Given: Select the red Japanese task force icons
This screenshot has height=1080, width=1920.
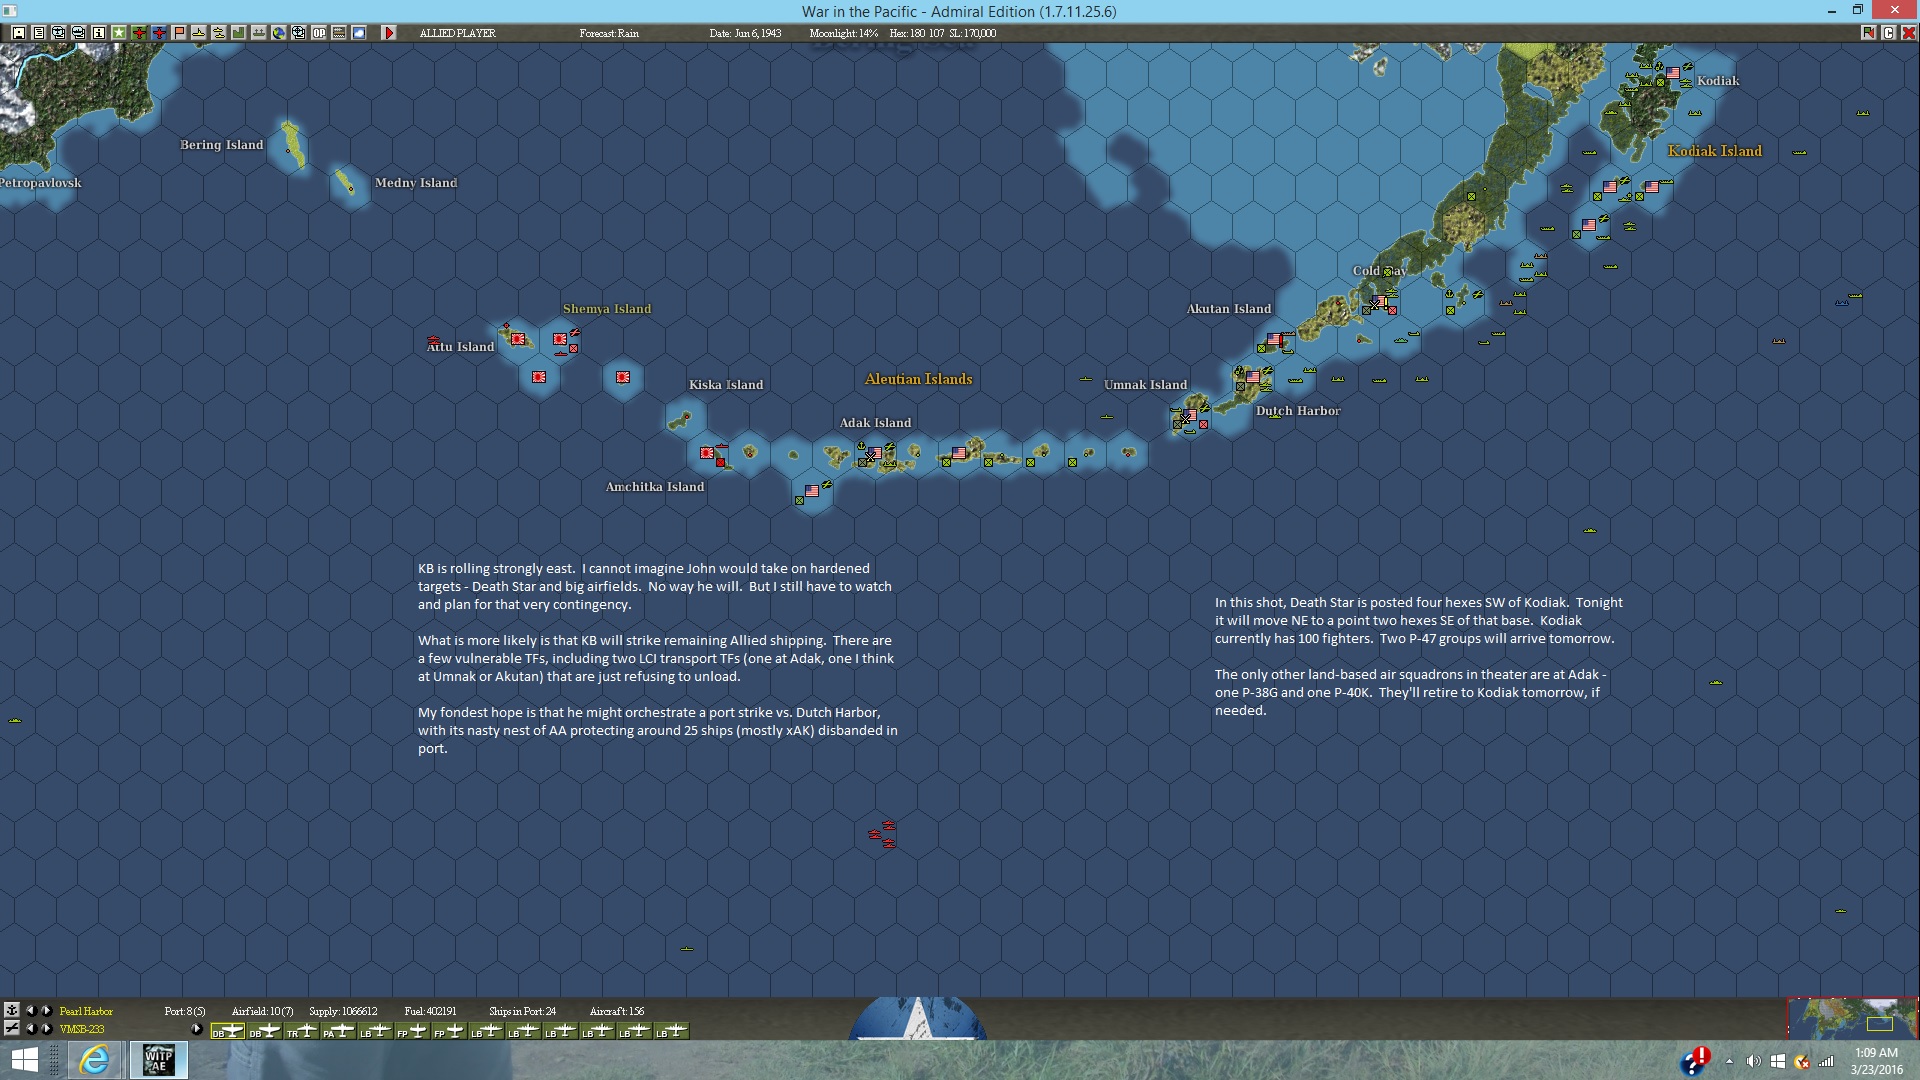Looking at the screenshot, I should pyautogui.click(x=882, y=835).
